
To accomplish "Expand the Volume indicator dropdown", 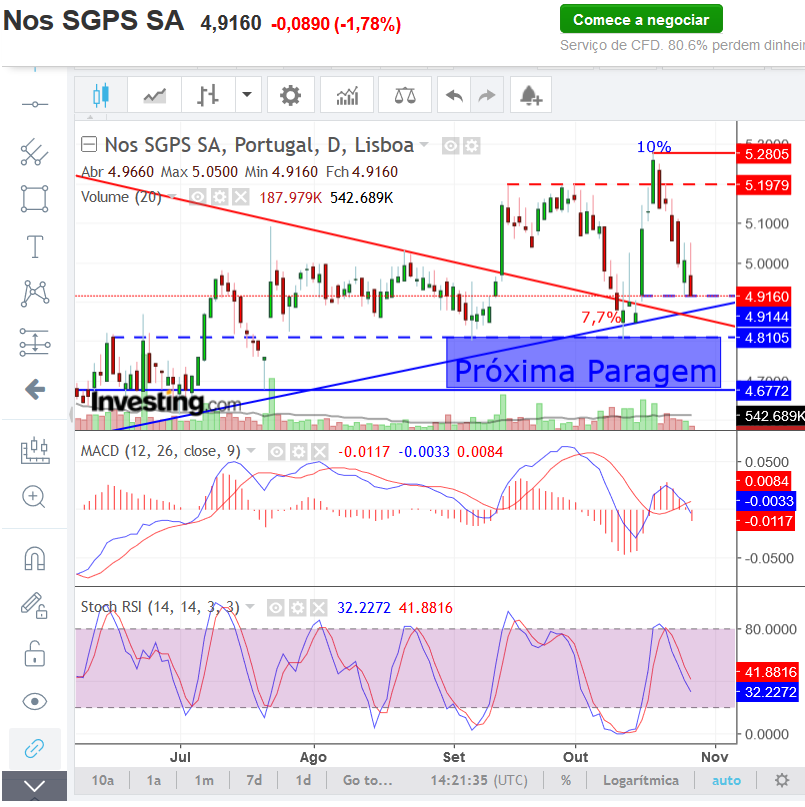I will click(172, 197).
